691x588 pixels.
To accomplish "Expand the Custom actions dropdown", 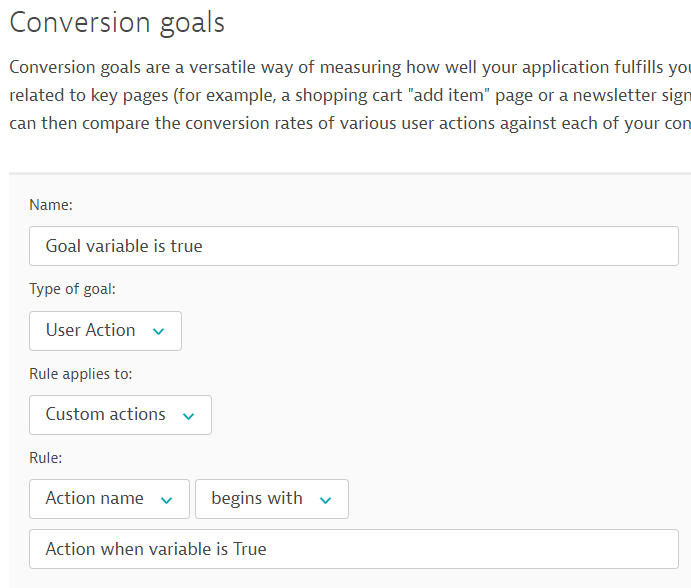I will (120, 415).
